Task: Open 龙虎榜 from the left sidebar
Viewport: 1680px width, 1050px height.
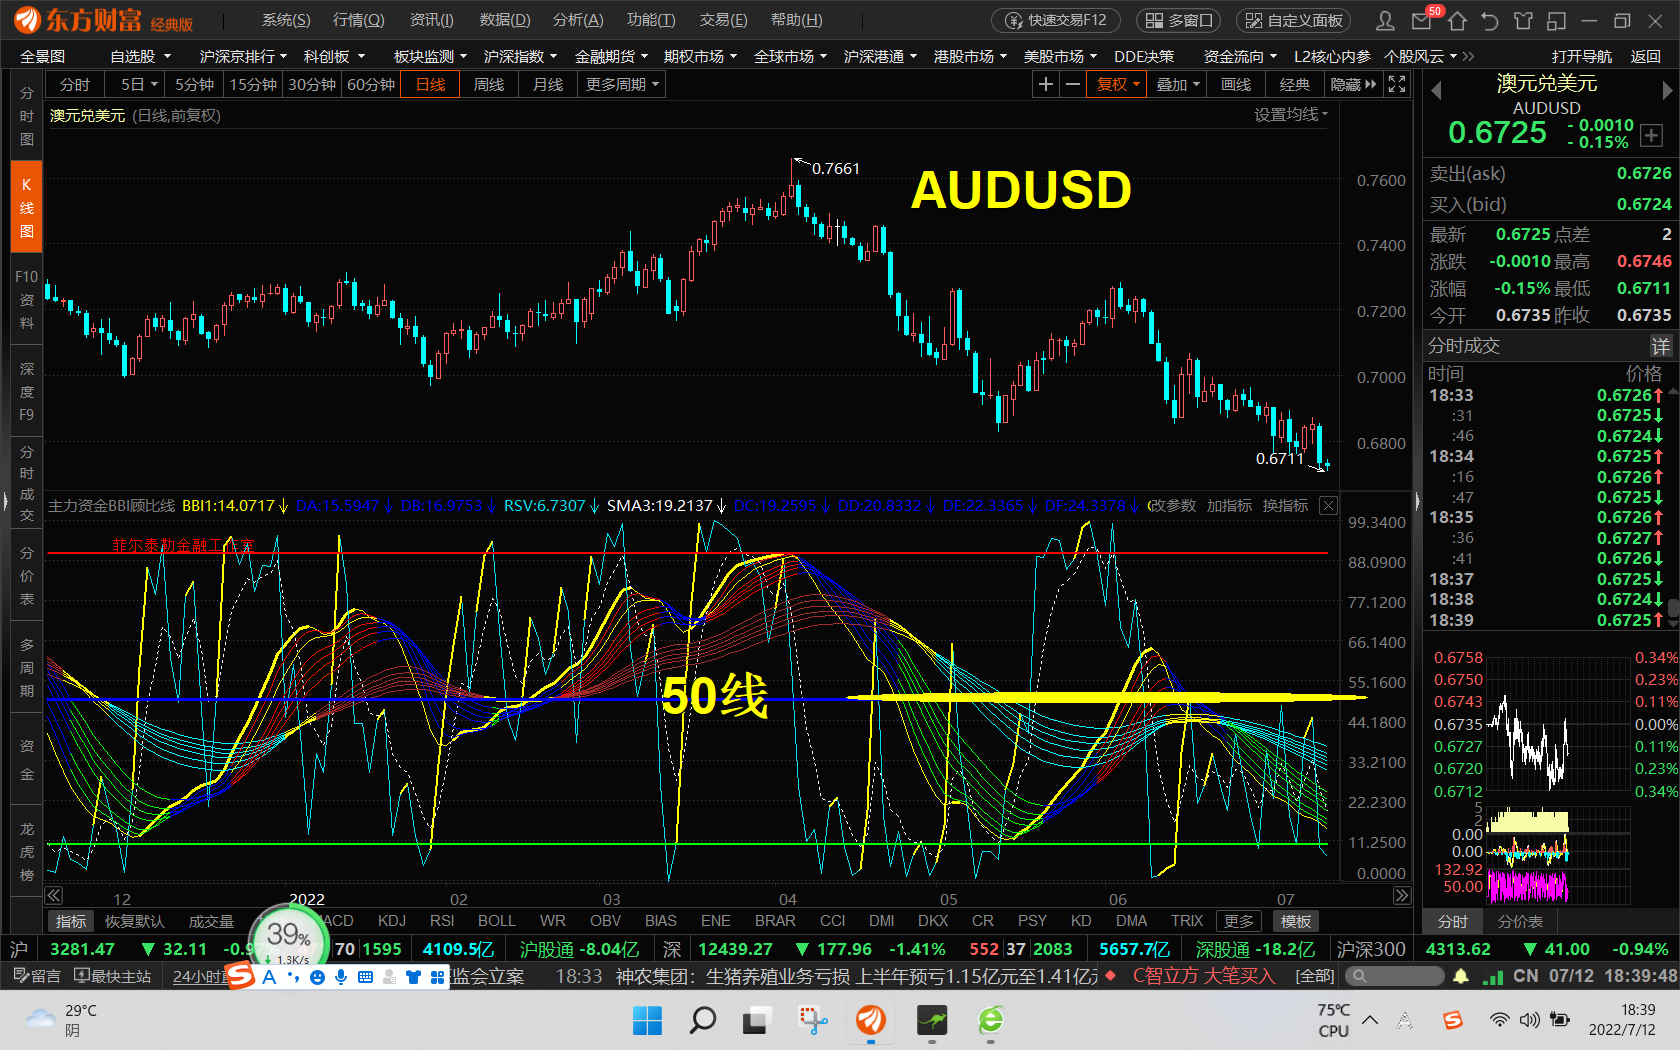Action: pos(26,851)
